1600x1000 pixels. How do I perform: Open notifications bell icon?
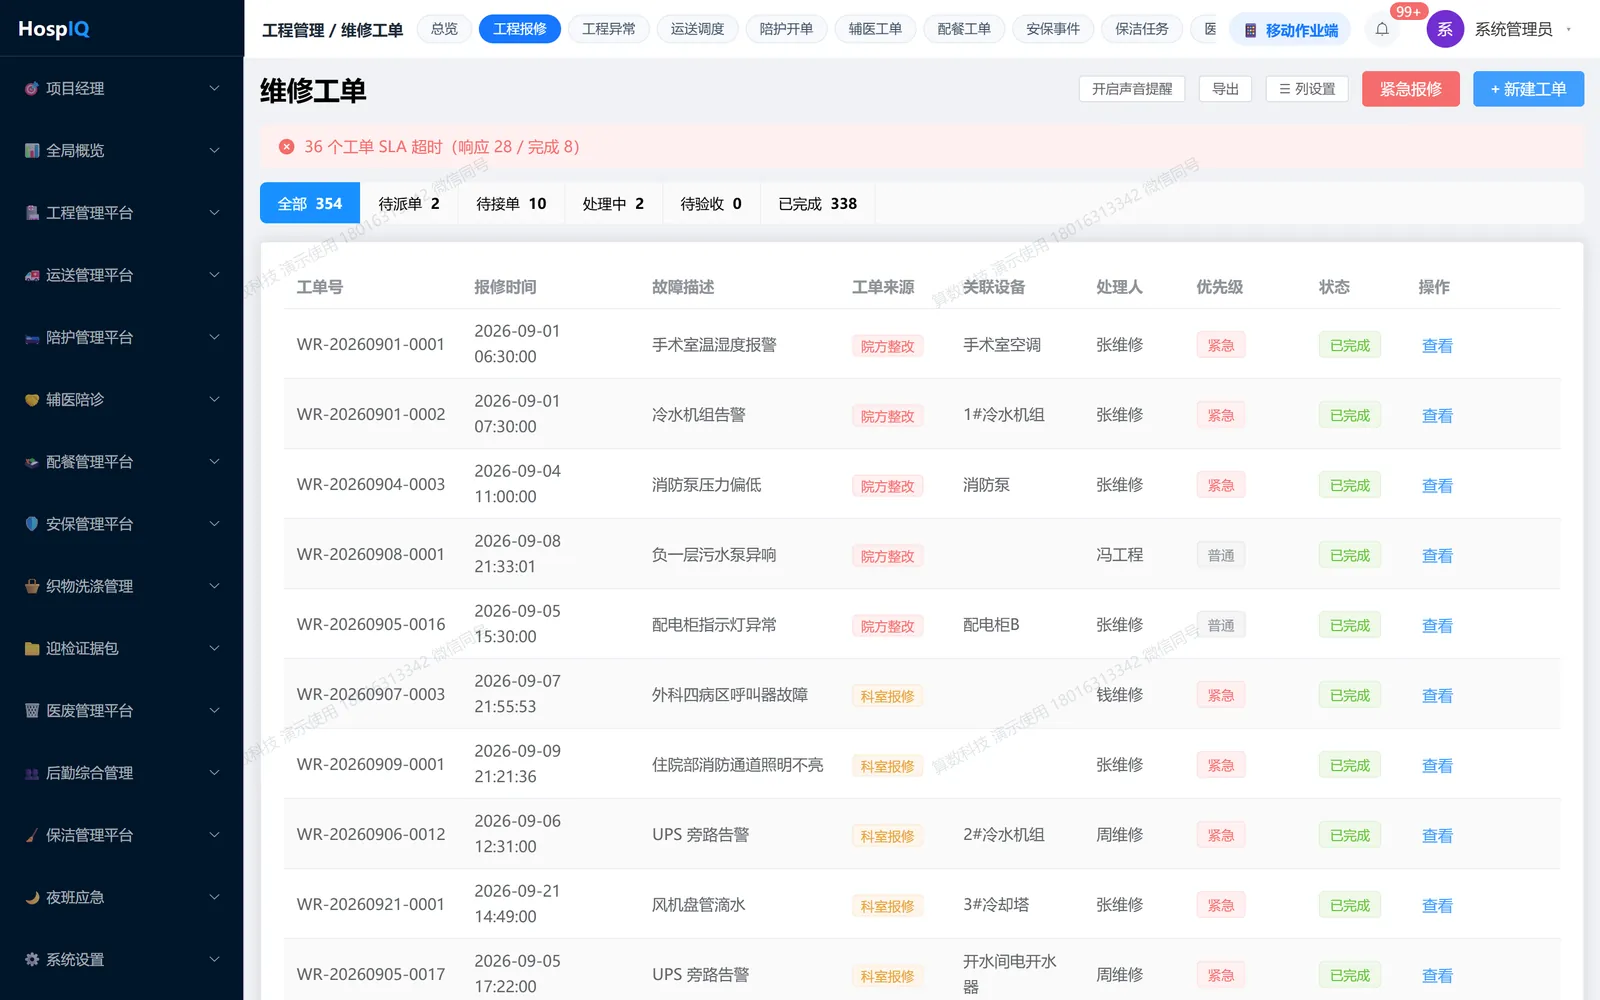coord(1382,29)
